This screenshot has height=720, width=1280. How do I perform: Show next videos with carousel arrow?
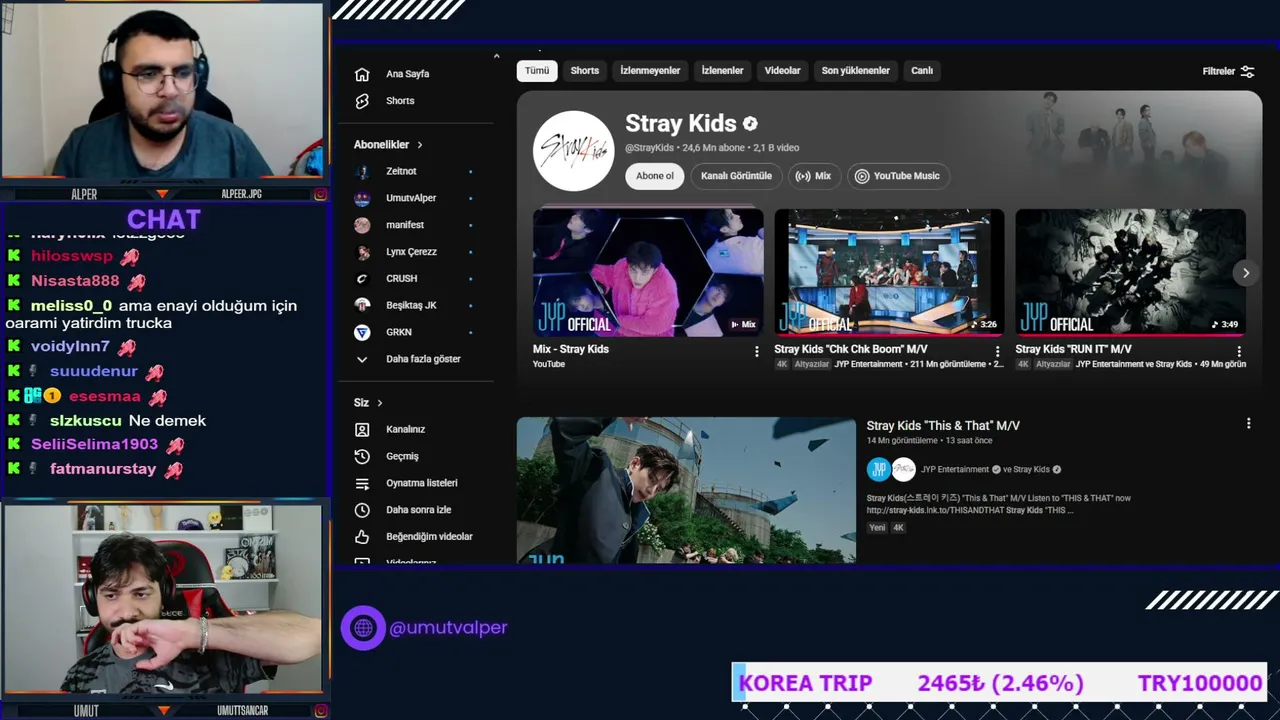1245,273
